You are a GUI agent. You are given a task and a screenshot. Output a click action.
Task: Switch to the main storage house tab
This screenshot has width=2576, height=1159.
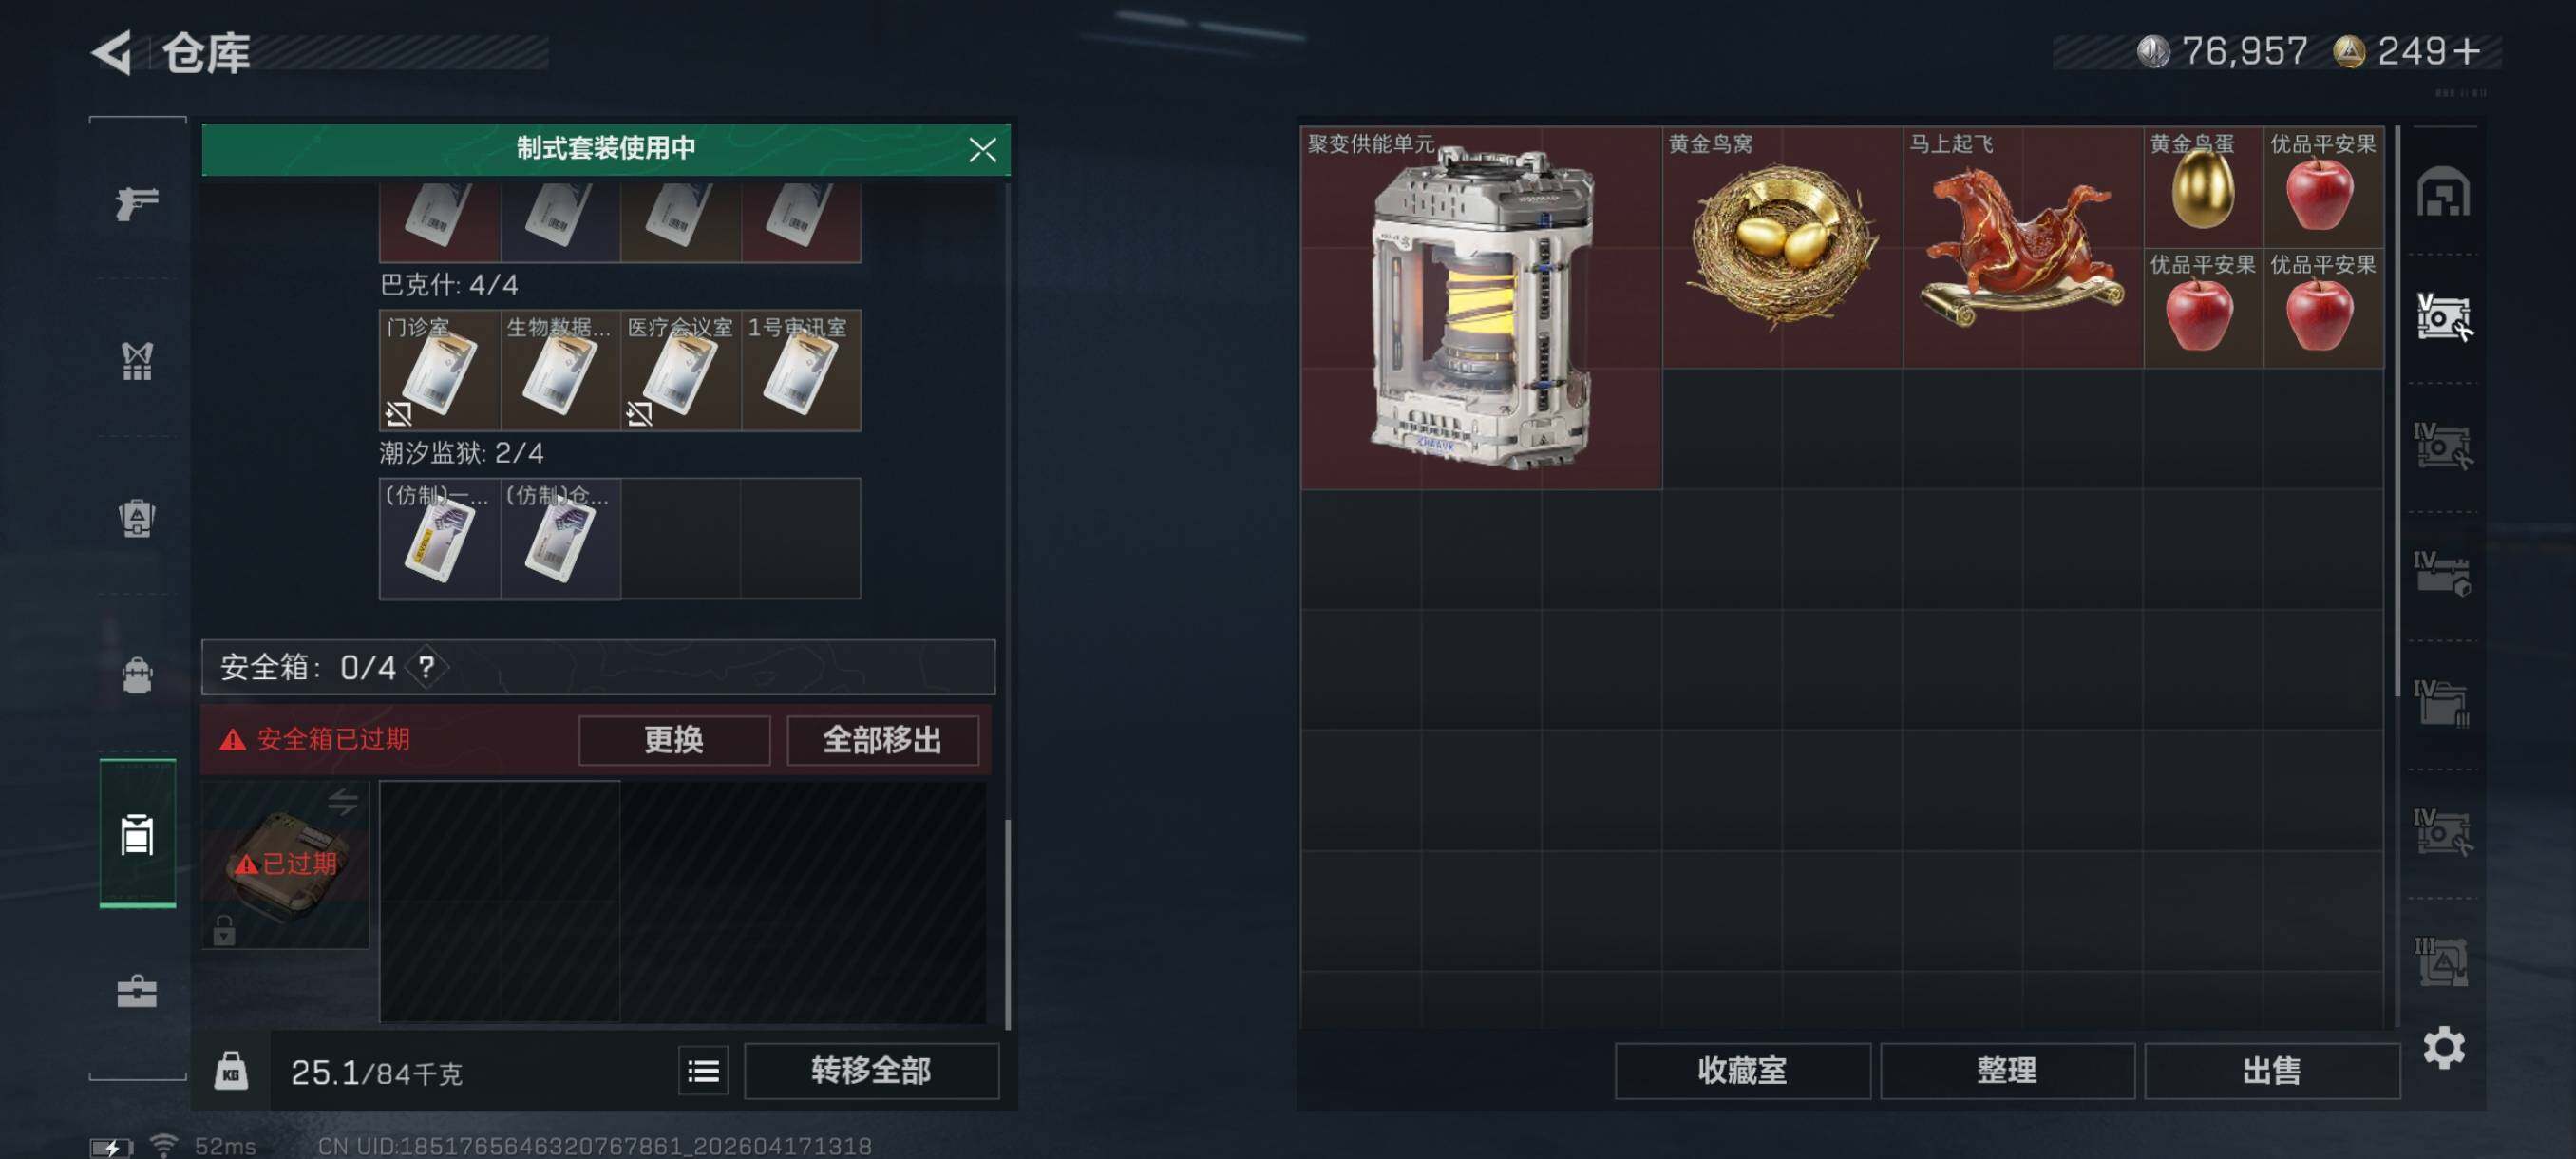point(2443,191)
